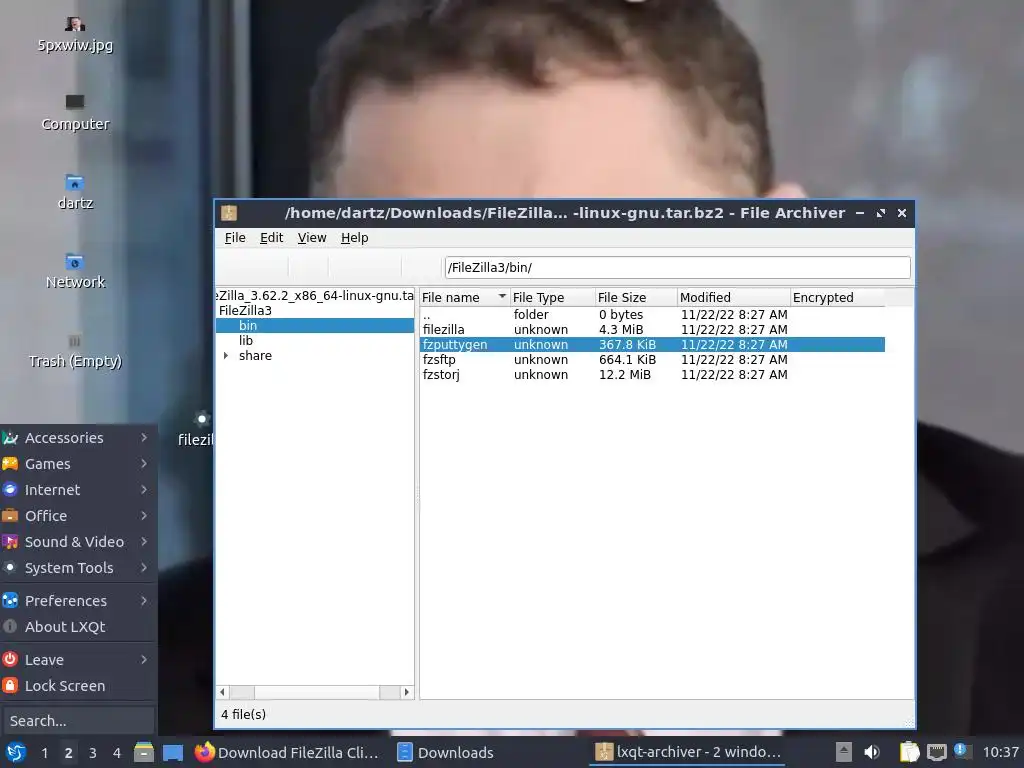The width and height of the screenshot is (1024, 768).
Task: Click the tree panel horizontal scrollbar track
Action: coord(317,692)
